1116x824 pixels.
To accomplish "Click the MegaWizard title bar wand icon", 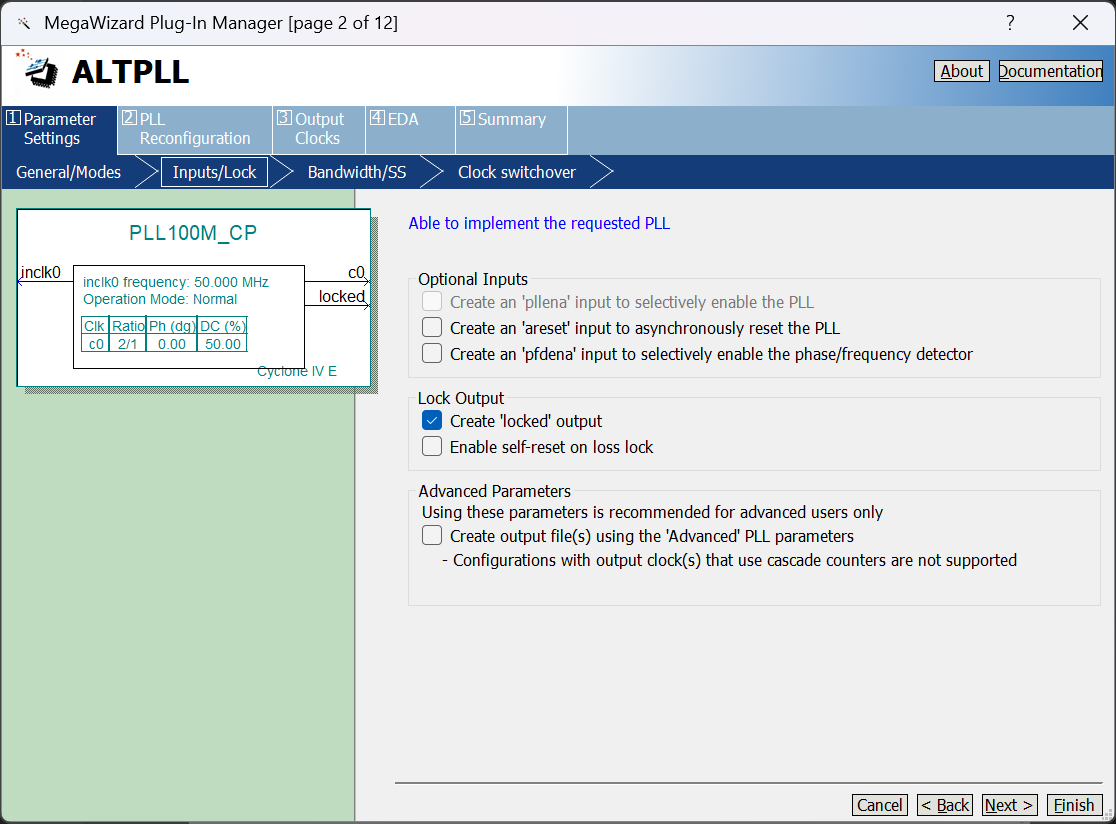I will [x=23, y=23].
